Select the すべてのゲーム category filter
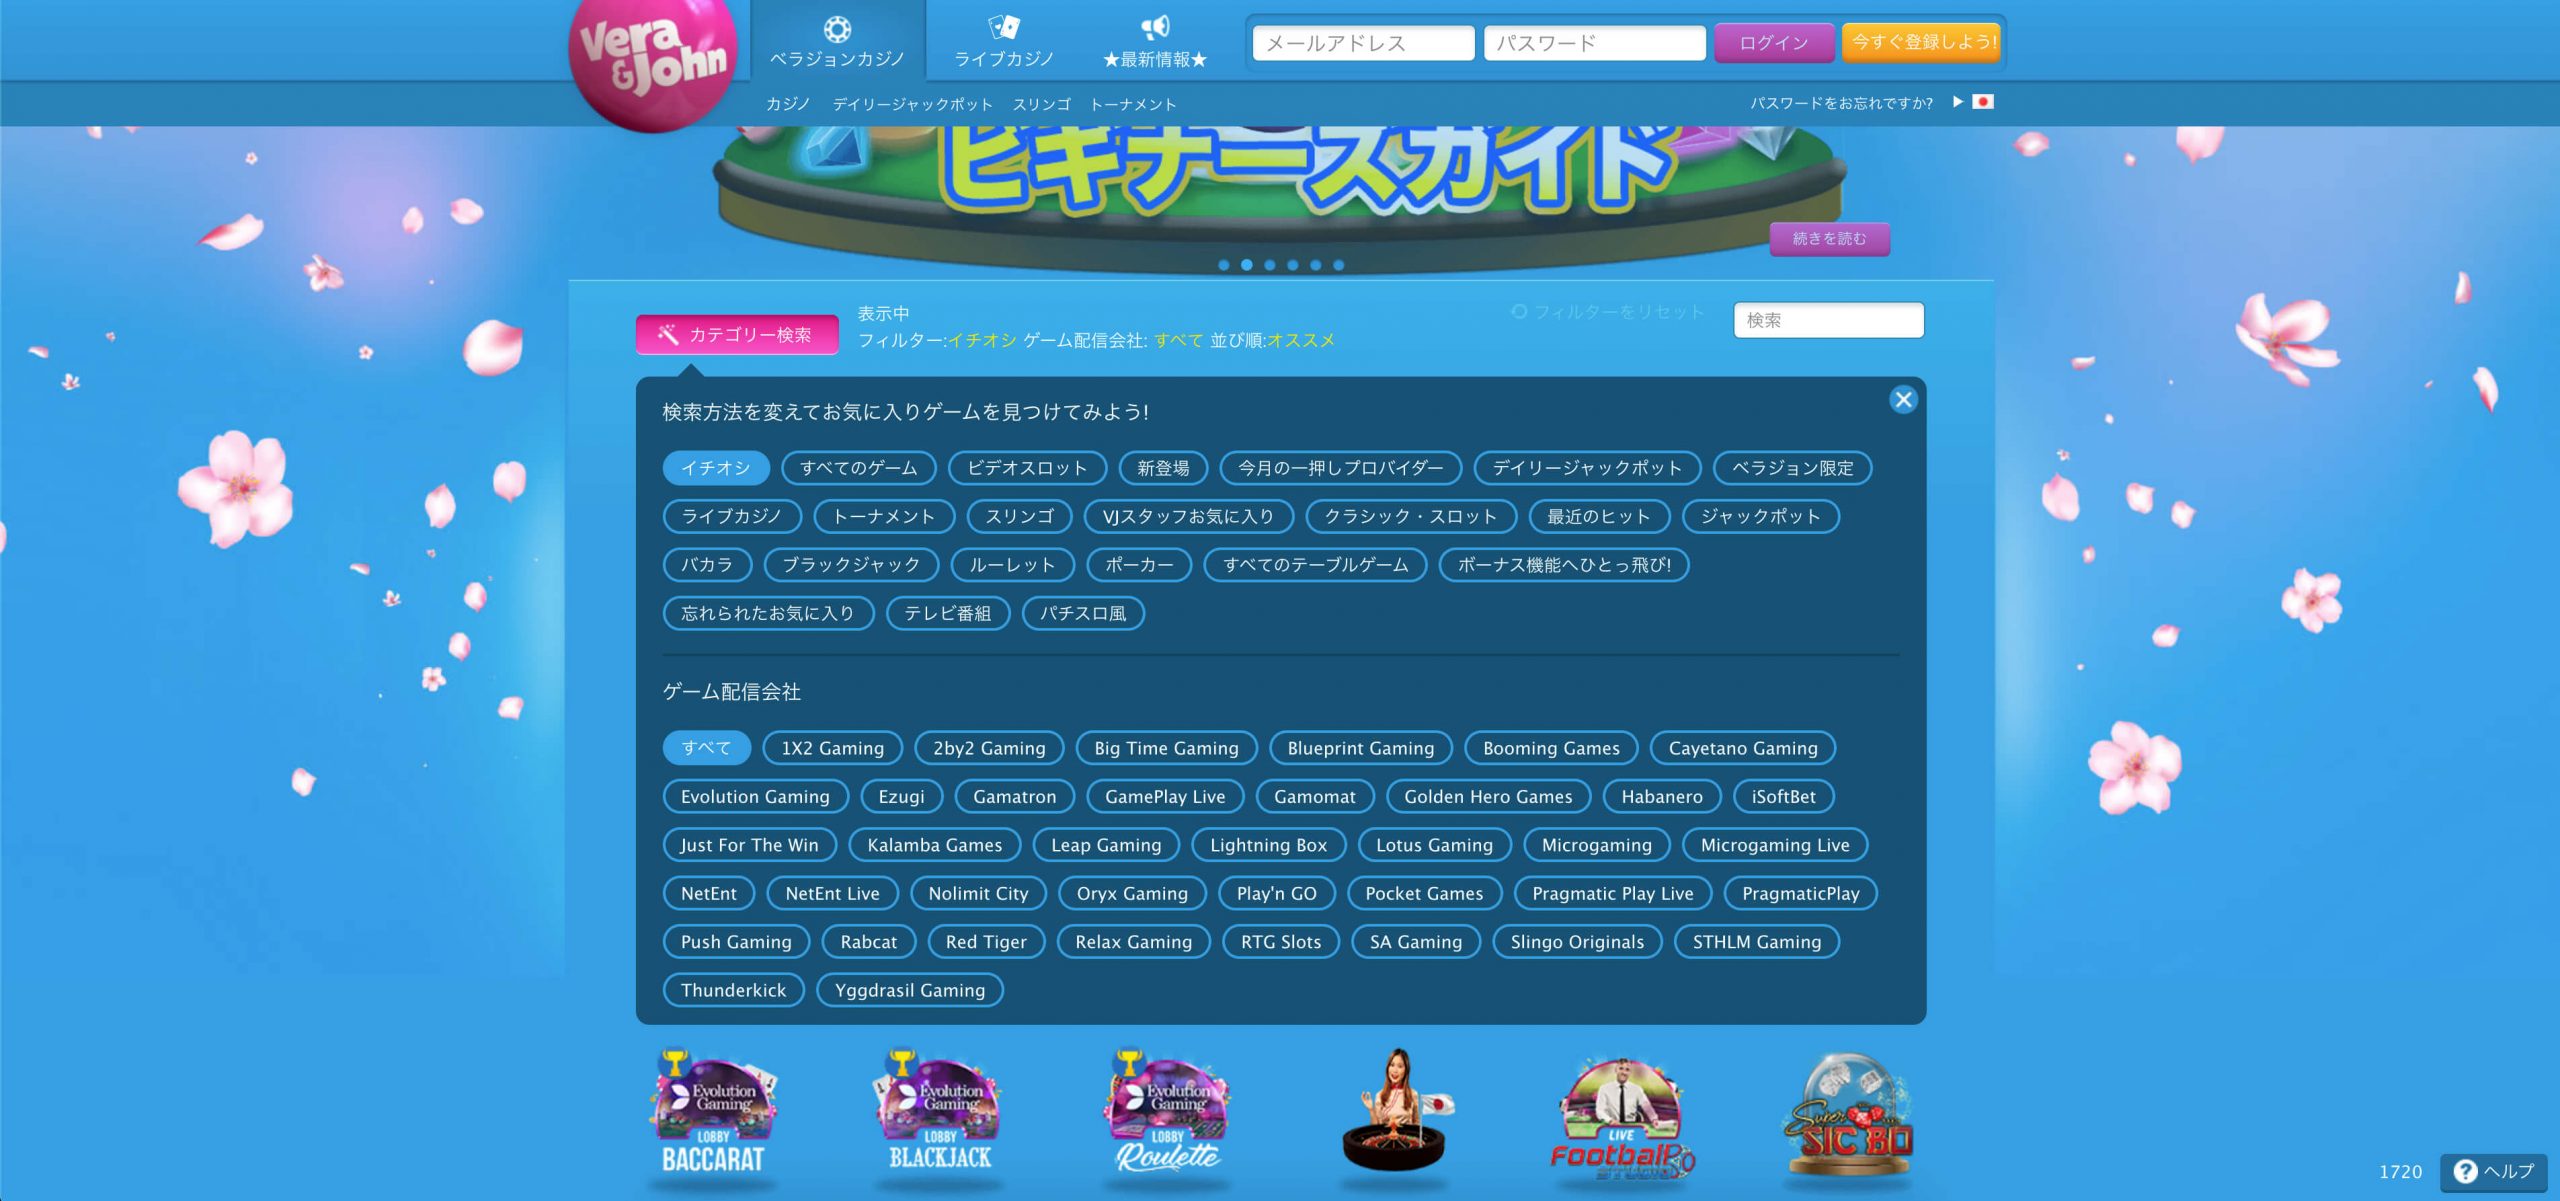 (858, 468)
